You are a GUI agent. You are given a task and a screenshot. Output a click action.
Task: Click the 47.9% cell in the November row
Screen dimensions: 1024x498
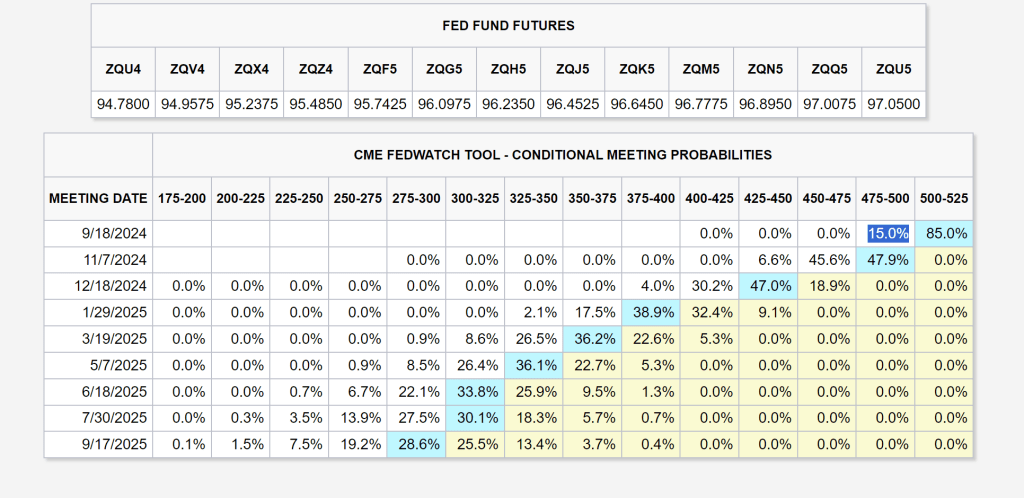888,259
